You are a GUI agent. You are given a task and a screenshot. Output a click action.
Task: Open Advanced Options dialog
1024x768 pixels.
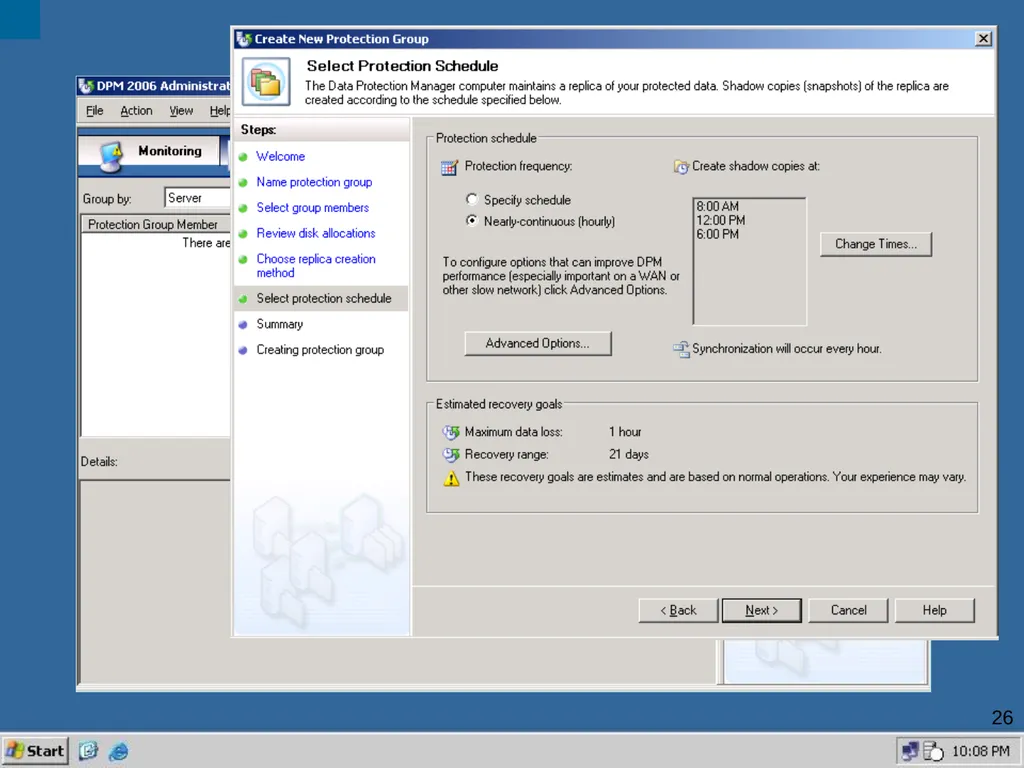537,344
